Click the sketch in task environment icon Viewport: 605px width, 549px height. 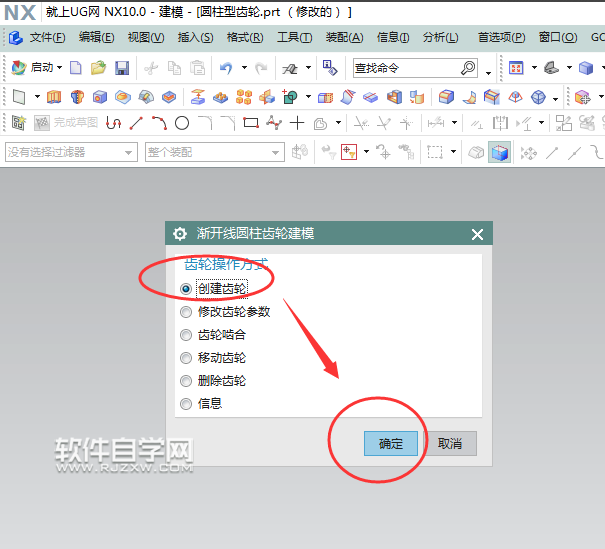[18, 123]
